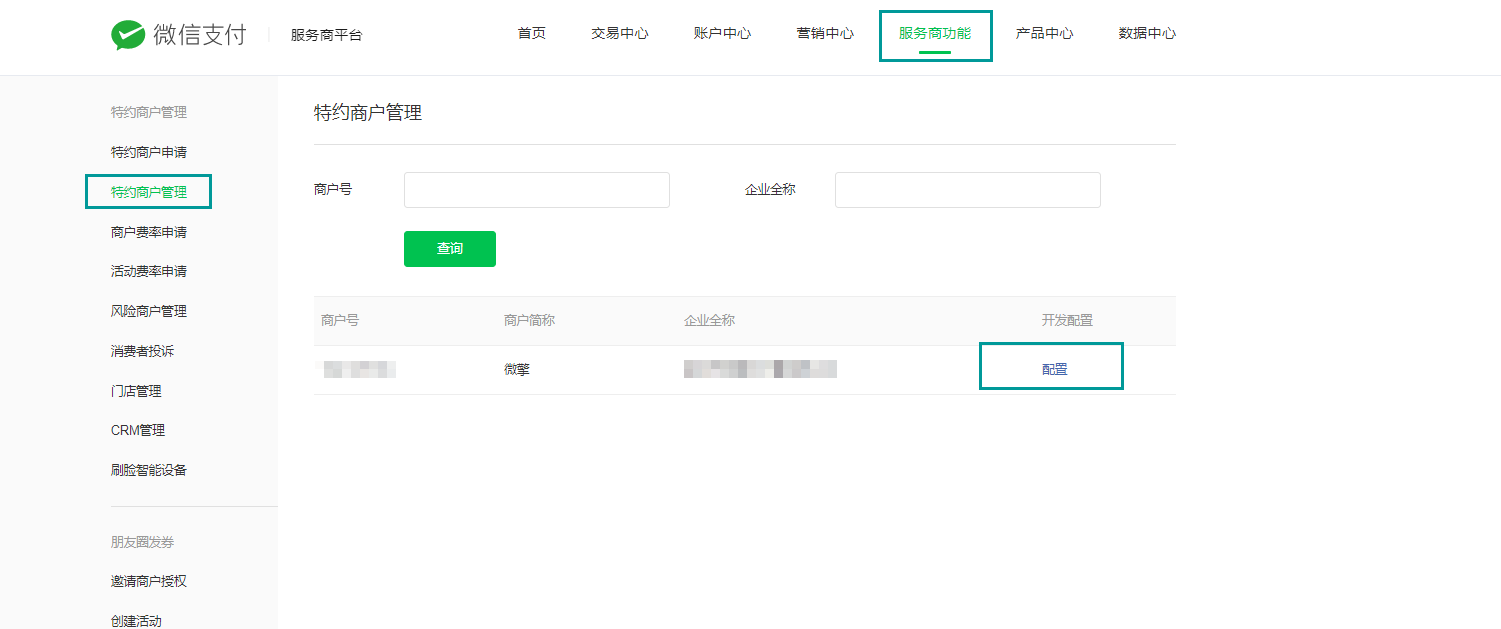
Task: Open CRM管理 sidebar item
Action: 138,430
